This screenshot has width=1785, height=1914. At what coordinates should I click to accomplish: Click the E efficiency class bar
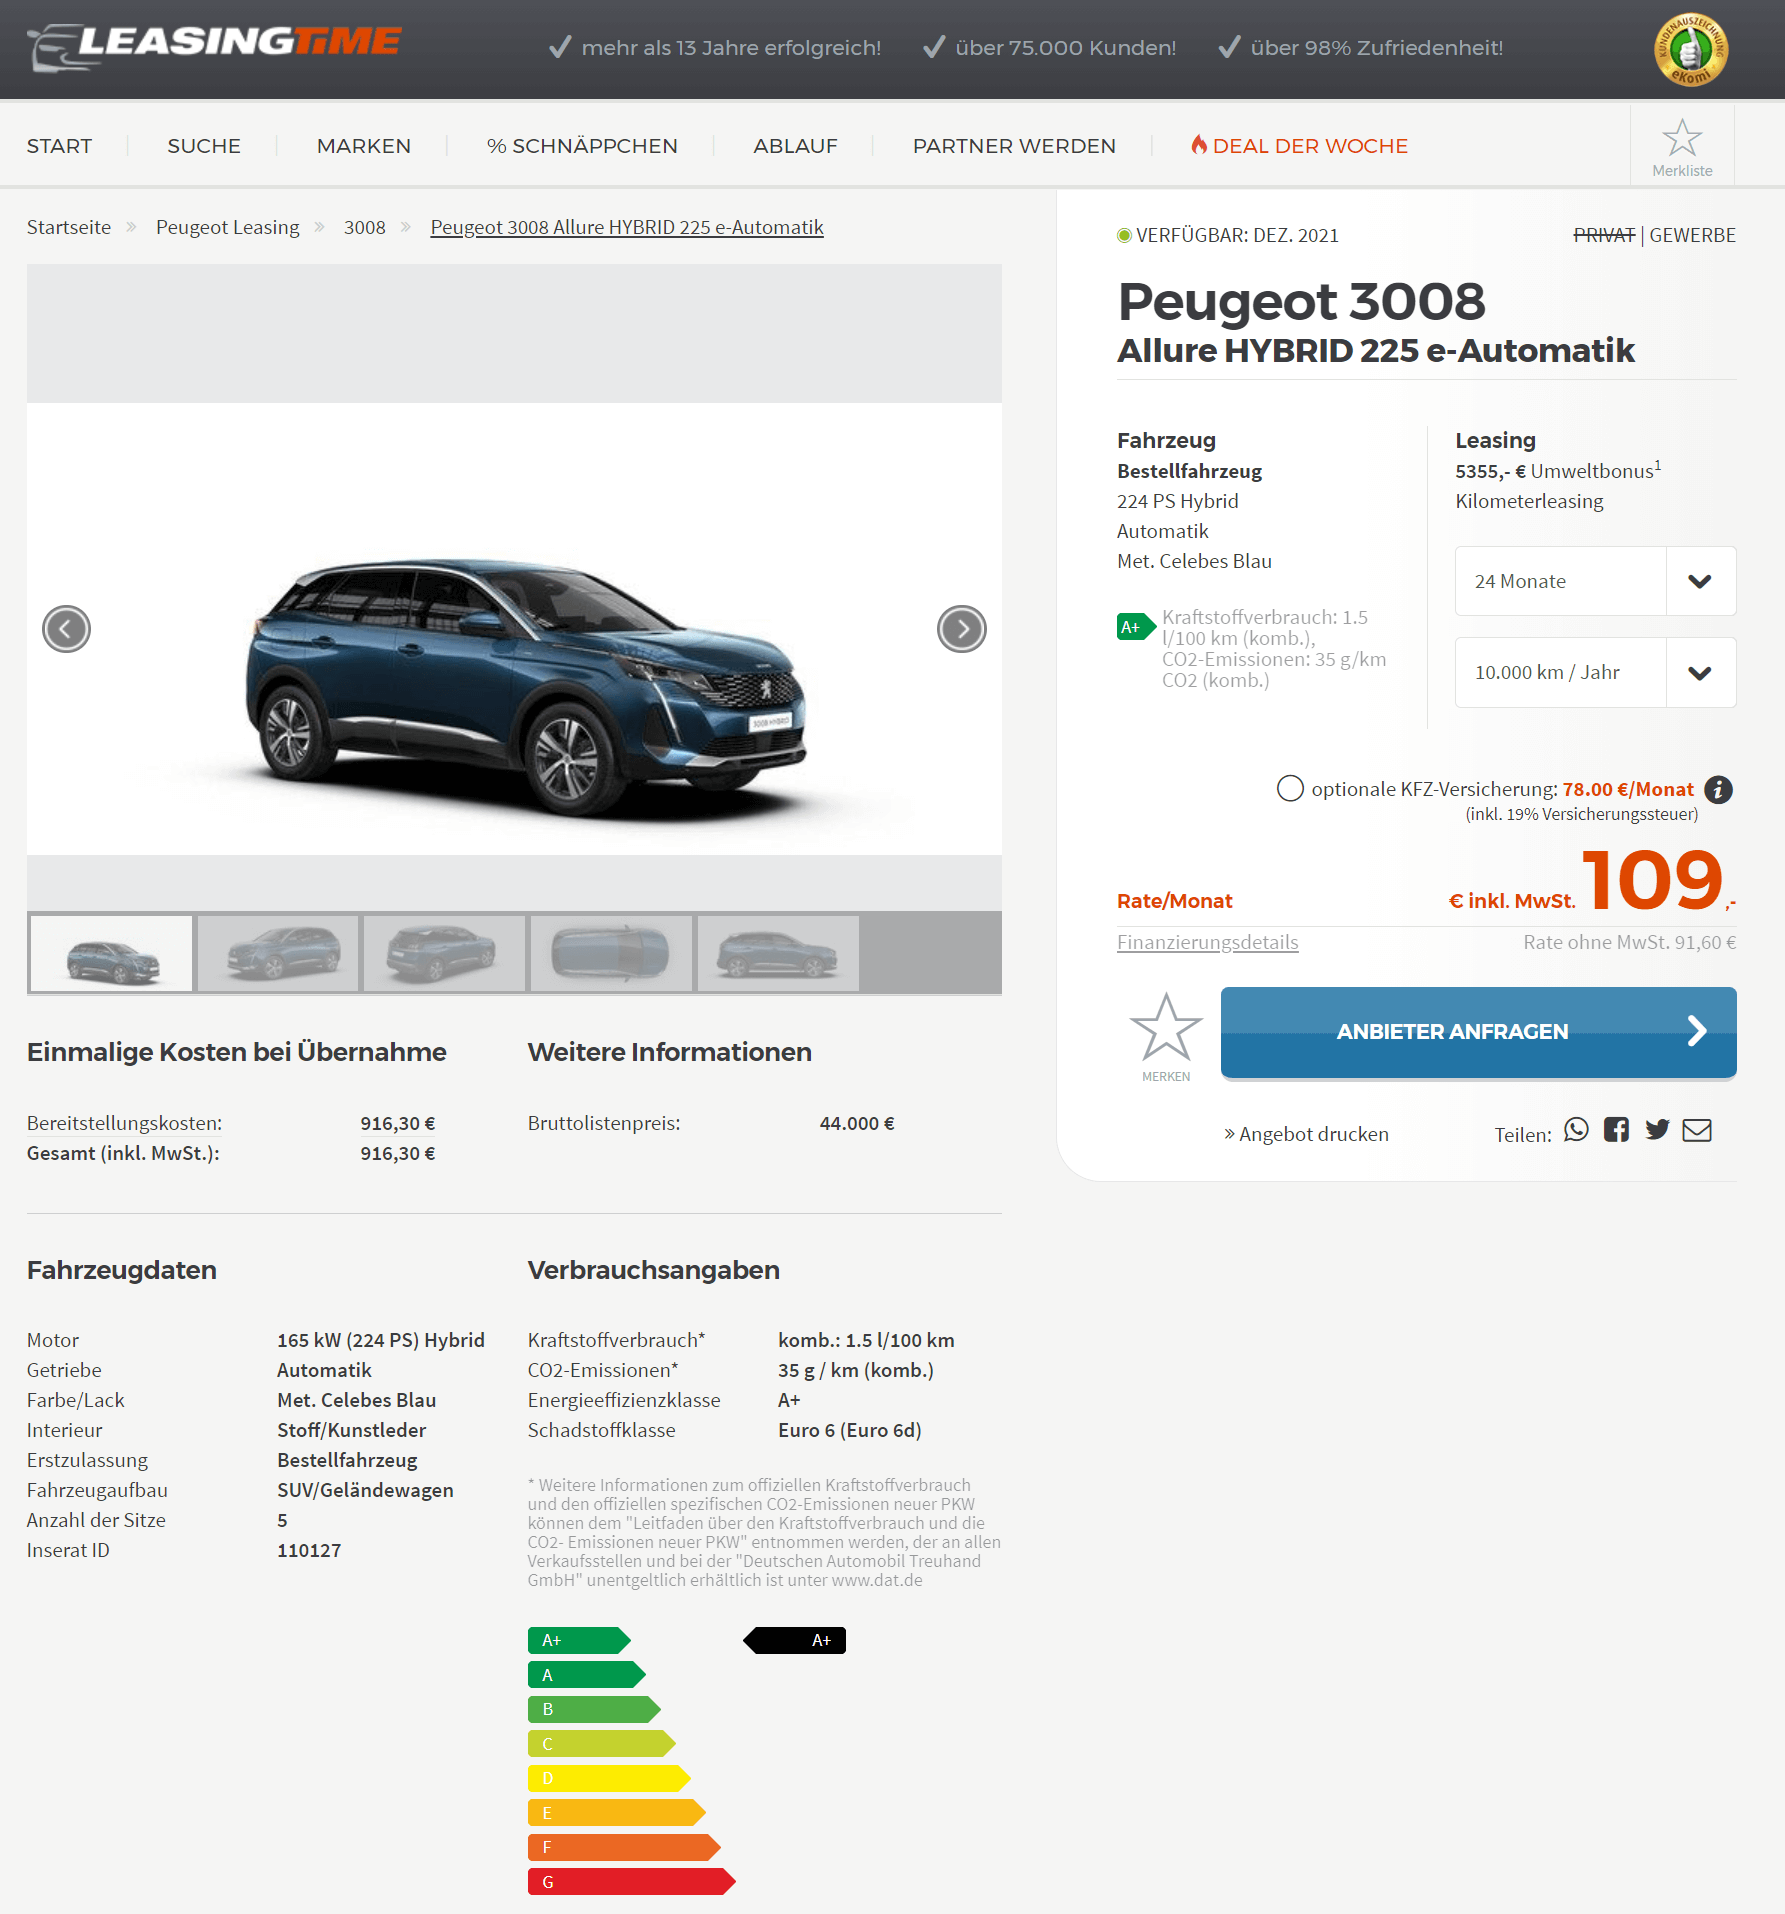tap(617, 1812)
